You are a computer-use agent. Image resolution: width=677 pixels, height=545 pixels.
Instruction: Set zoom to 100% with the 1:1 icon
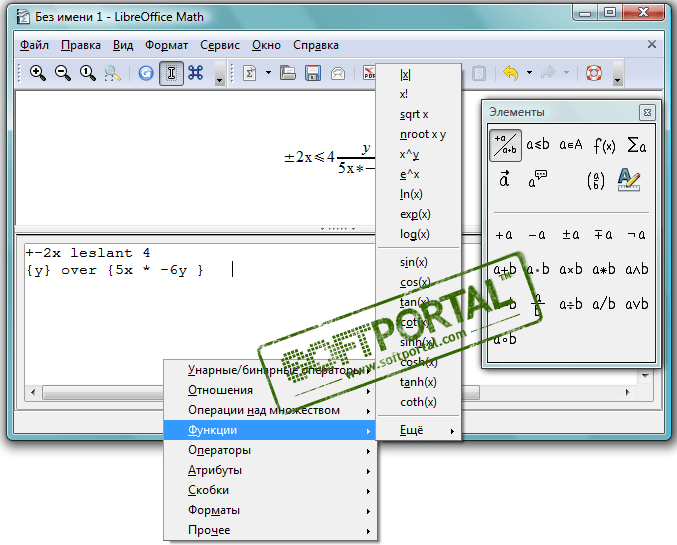point(88,73)
